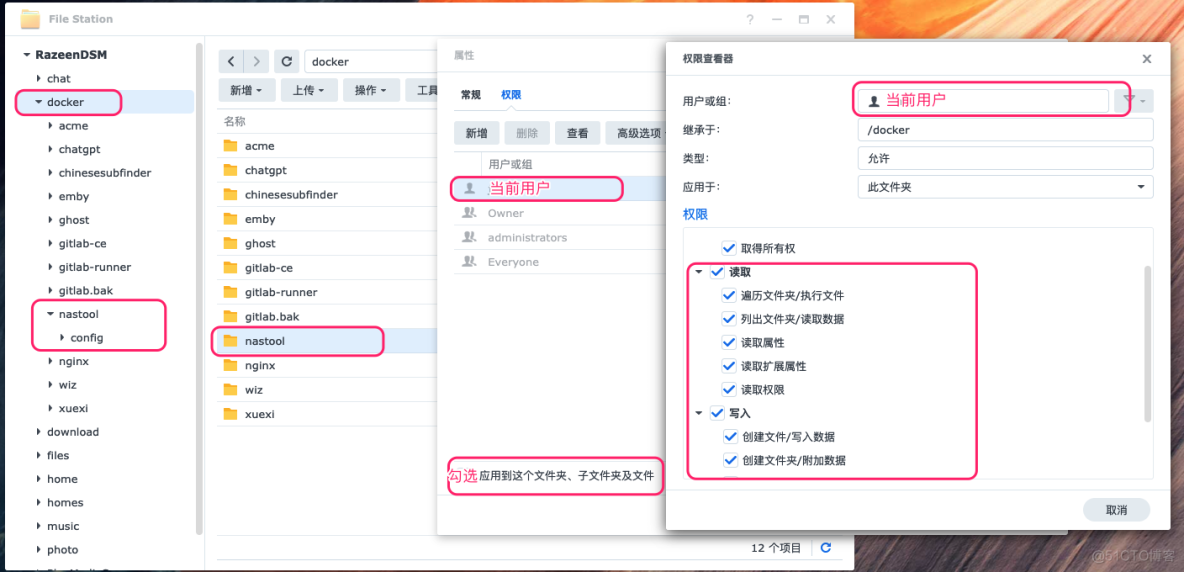1184x572 pixels.
Task: Click the gitlab-ce folder icon in file list
Action: (x=230, y=268)
